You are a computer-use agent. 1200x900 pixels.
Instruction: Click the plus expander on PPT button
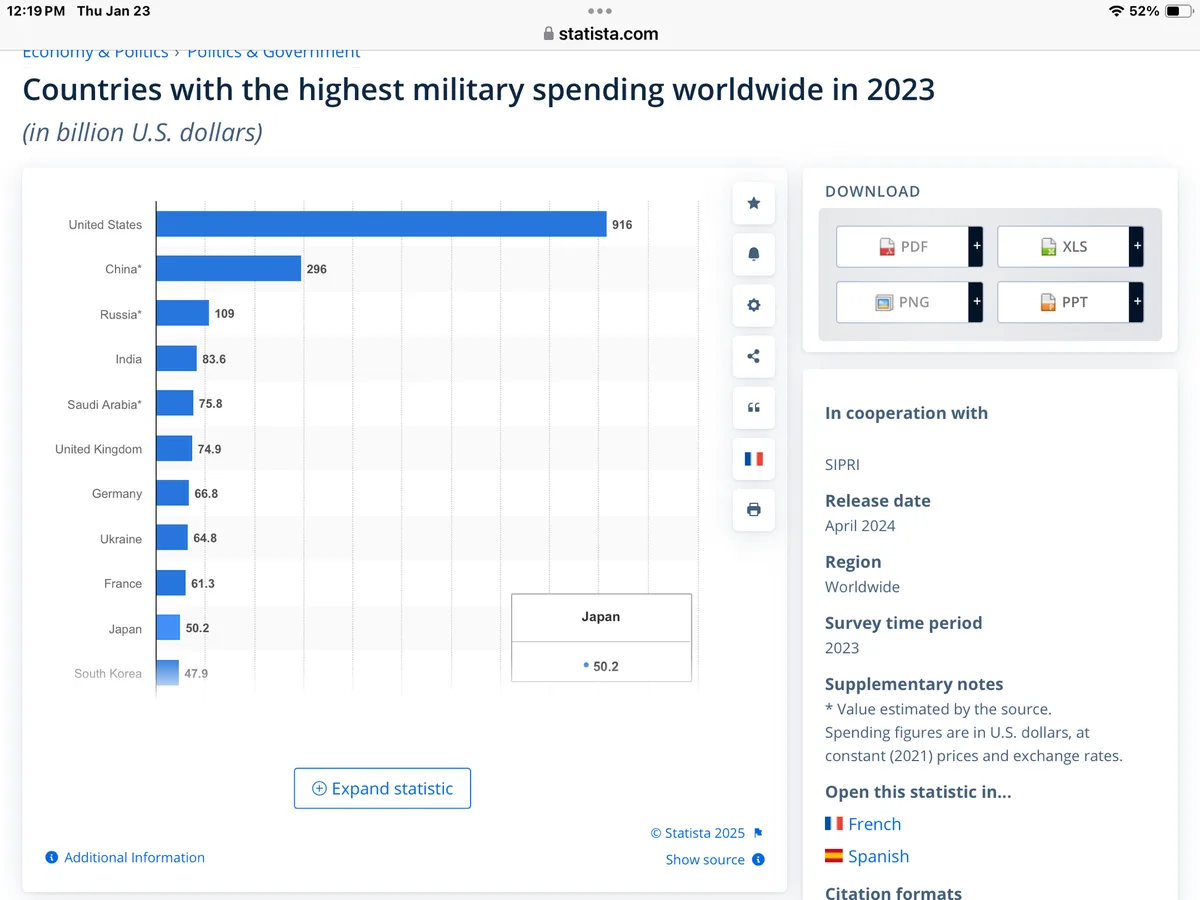coord(1137,302)
